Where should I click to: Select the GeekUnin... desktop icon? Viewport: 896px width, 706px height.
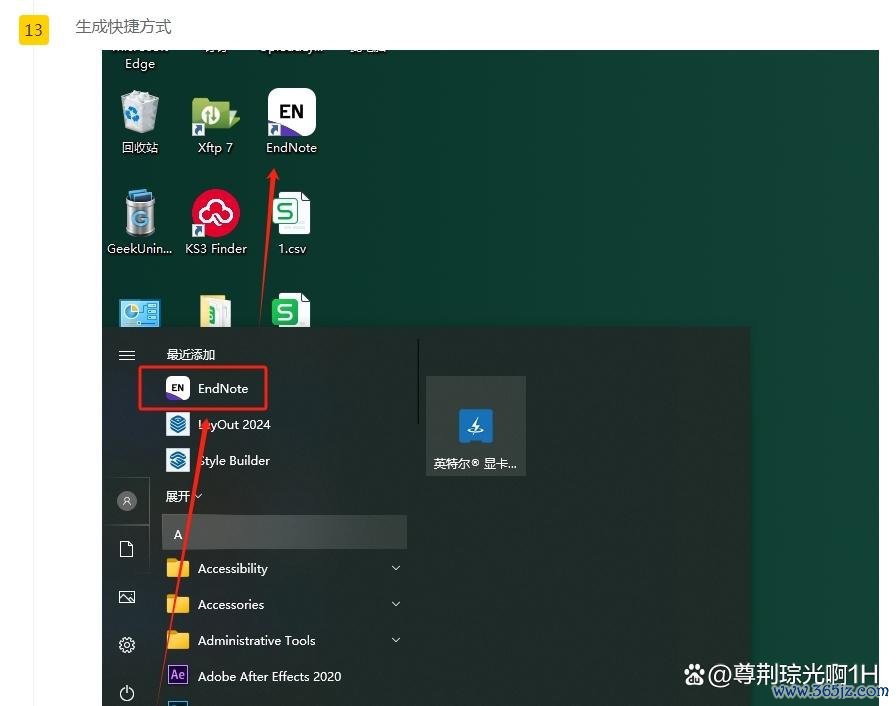click(139, 223)
